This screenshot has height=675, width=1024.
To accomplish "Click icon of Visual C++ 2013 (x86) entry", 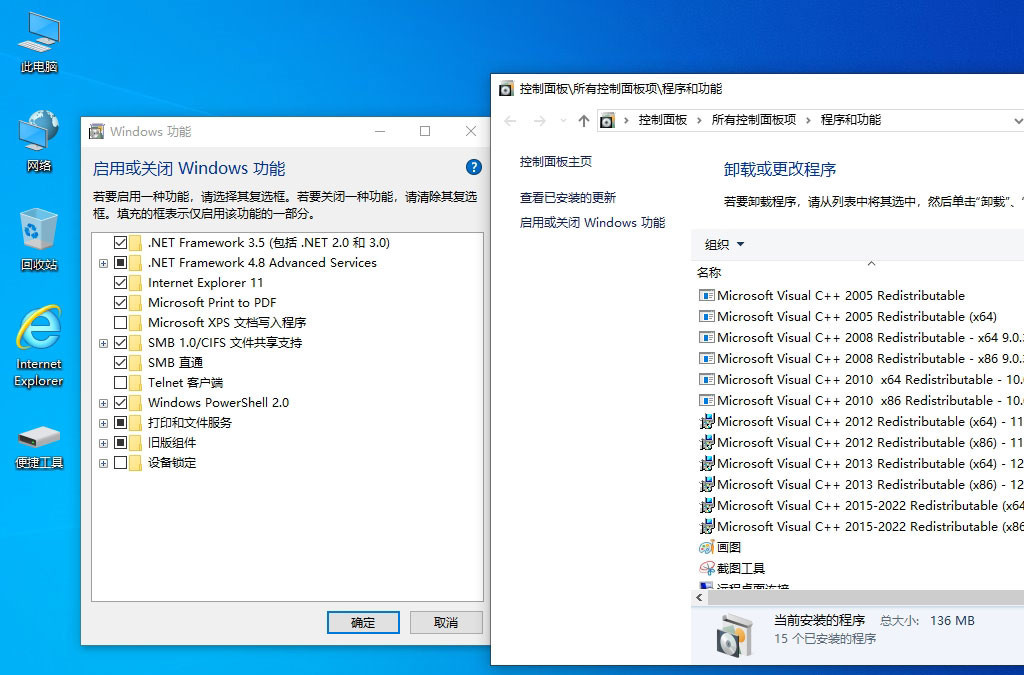I will [707, 484].
